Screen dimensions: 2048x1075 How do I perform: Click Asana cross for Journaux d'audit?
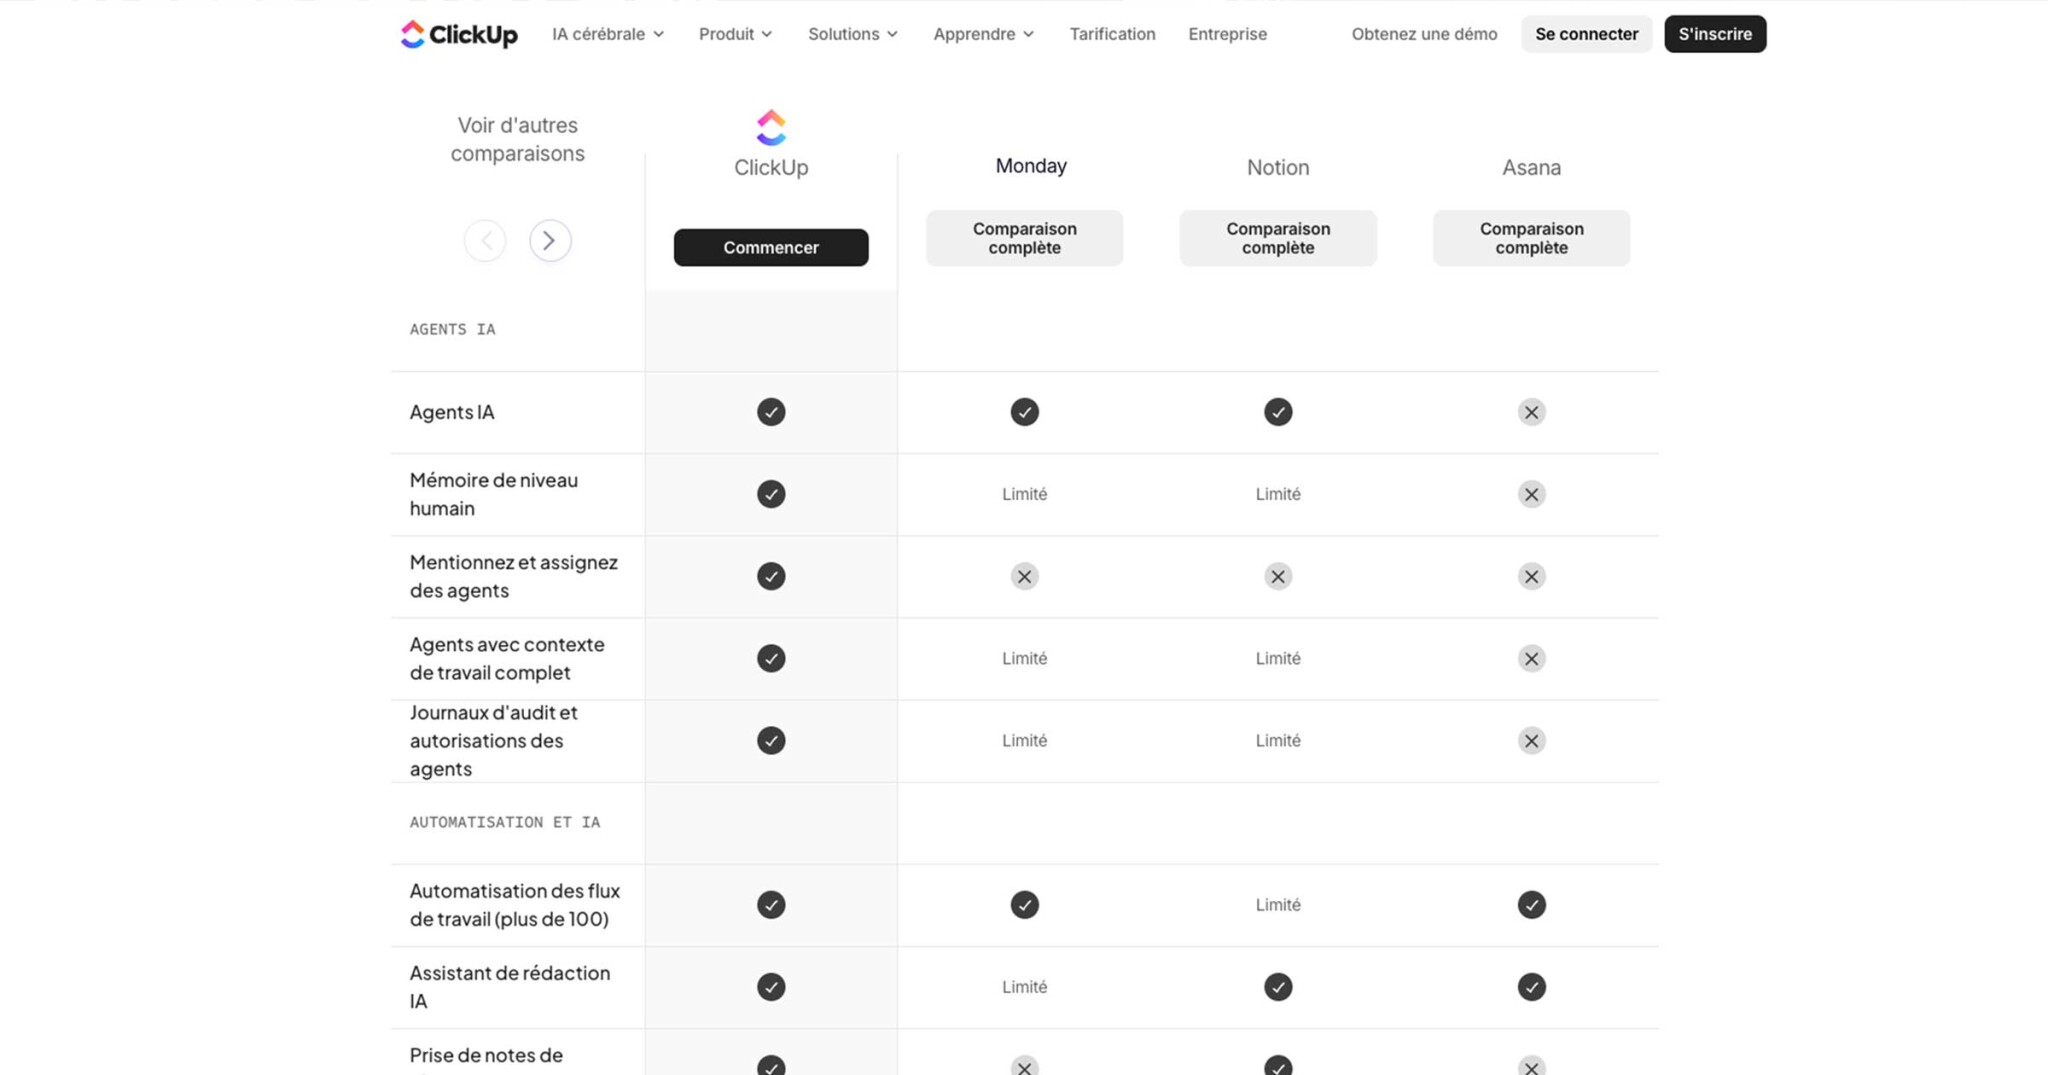(1531, 740)
